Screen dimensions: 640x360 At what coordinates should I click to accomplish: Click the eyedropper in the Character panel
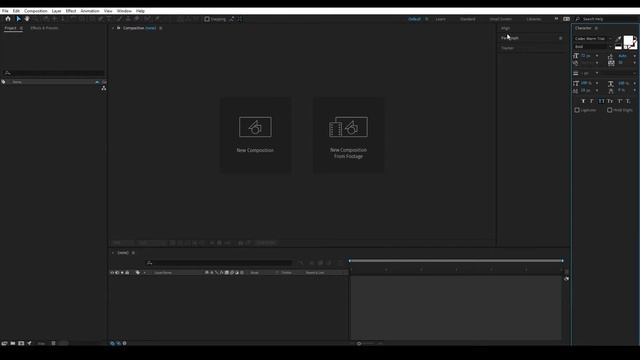pyautogui.click(x=618, y=39)
